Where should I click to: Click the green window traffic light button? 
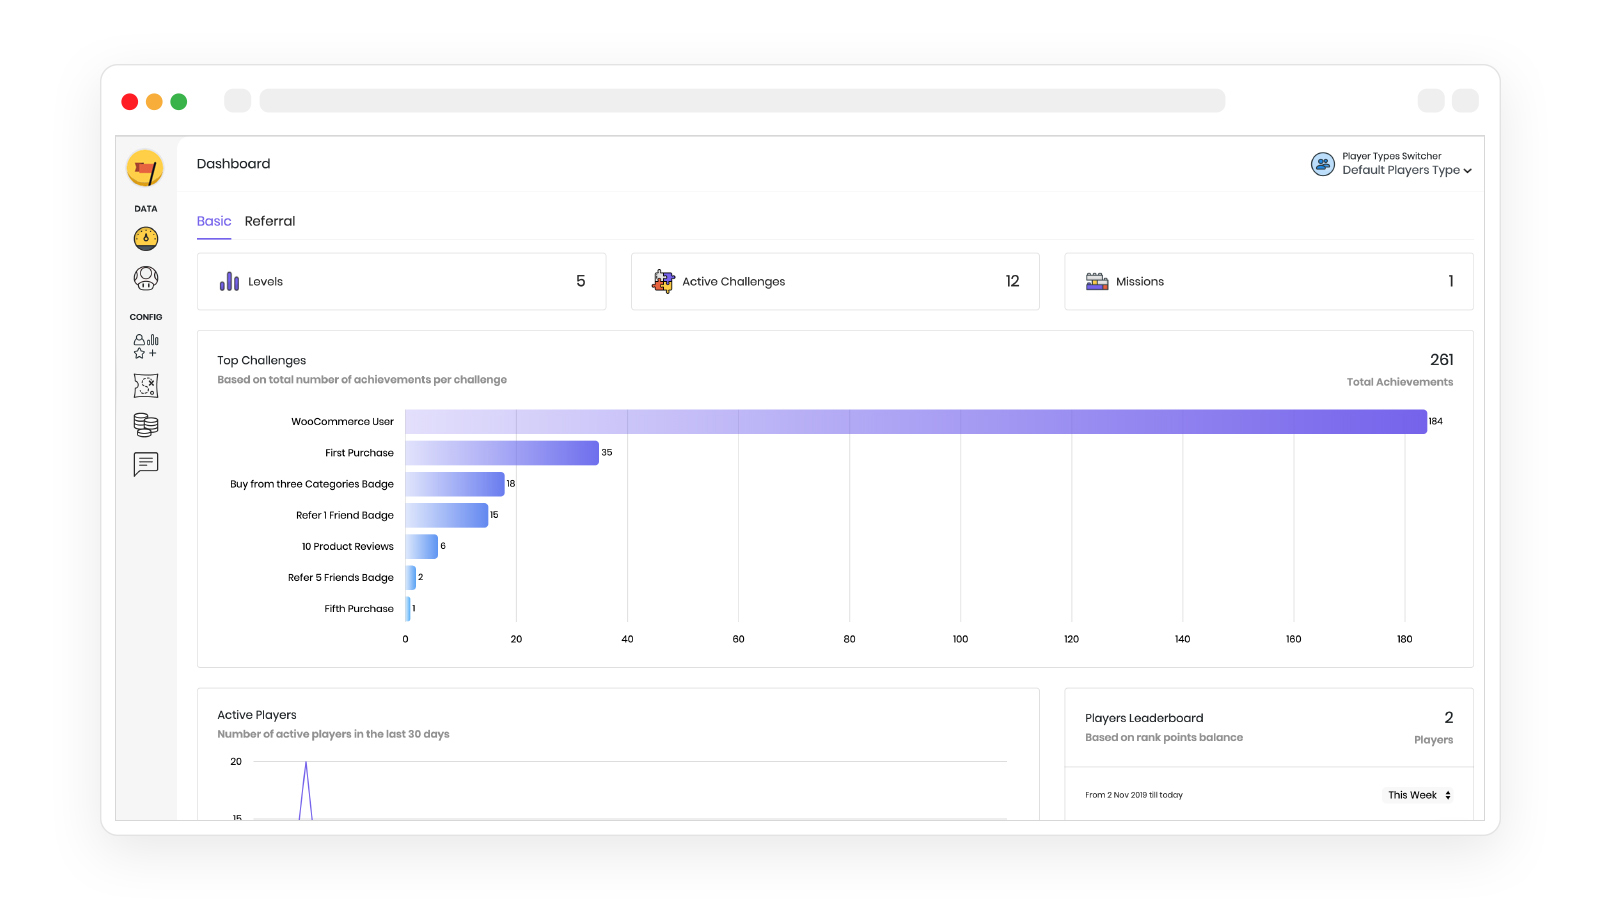click(179, 101)
